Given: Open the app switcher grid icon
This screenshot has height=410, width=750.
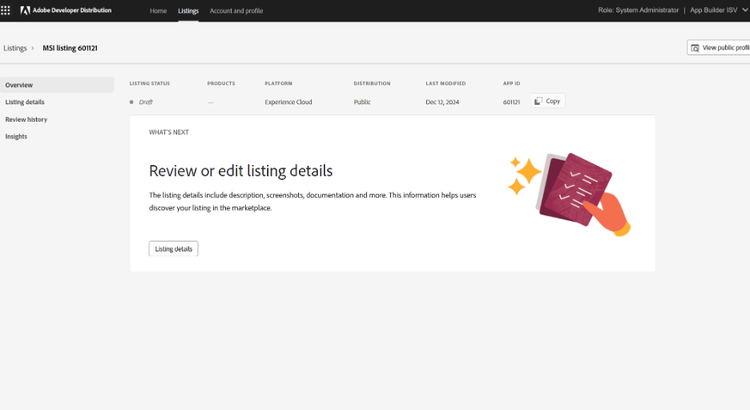Looking at the screenshot, I should [x=5, y=10].
